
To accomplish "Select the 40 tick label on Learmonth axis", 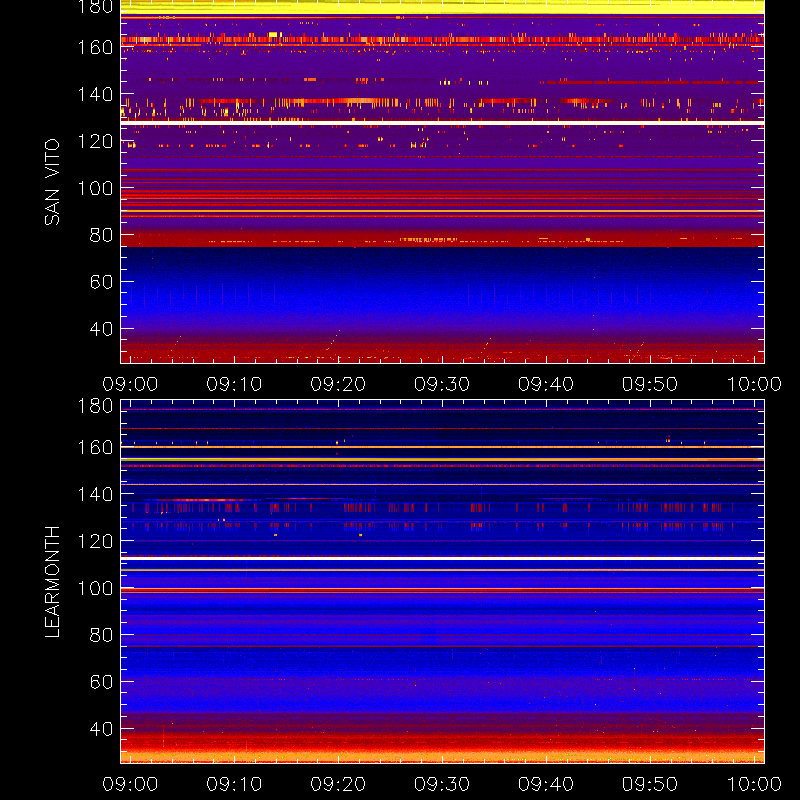I will pyautogui.click(x=101, y=729).
